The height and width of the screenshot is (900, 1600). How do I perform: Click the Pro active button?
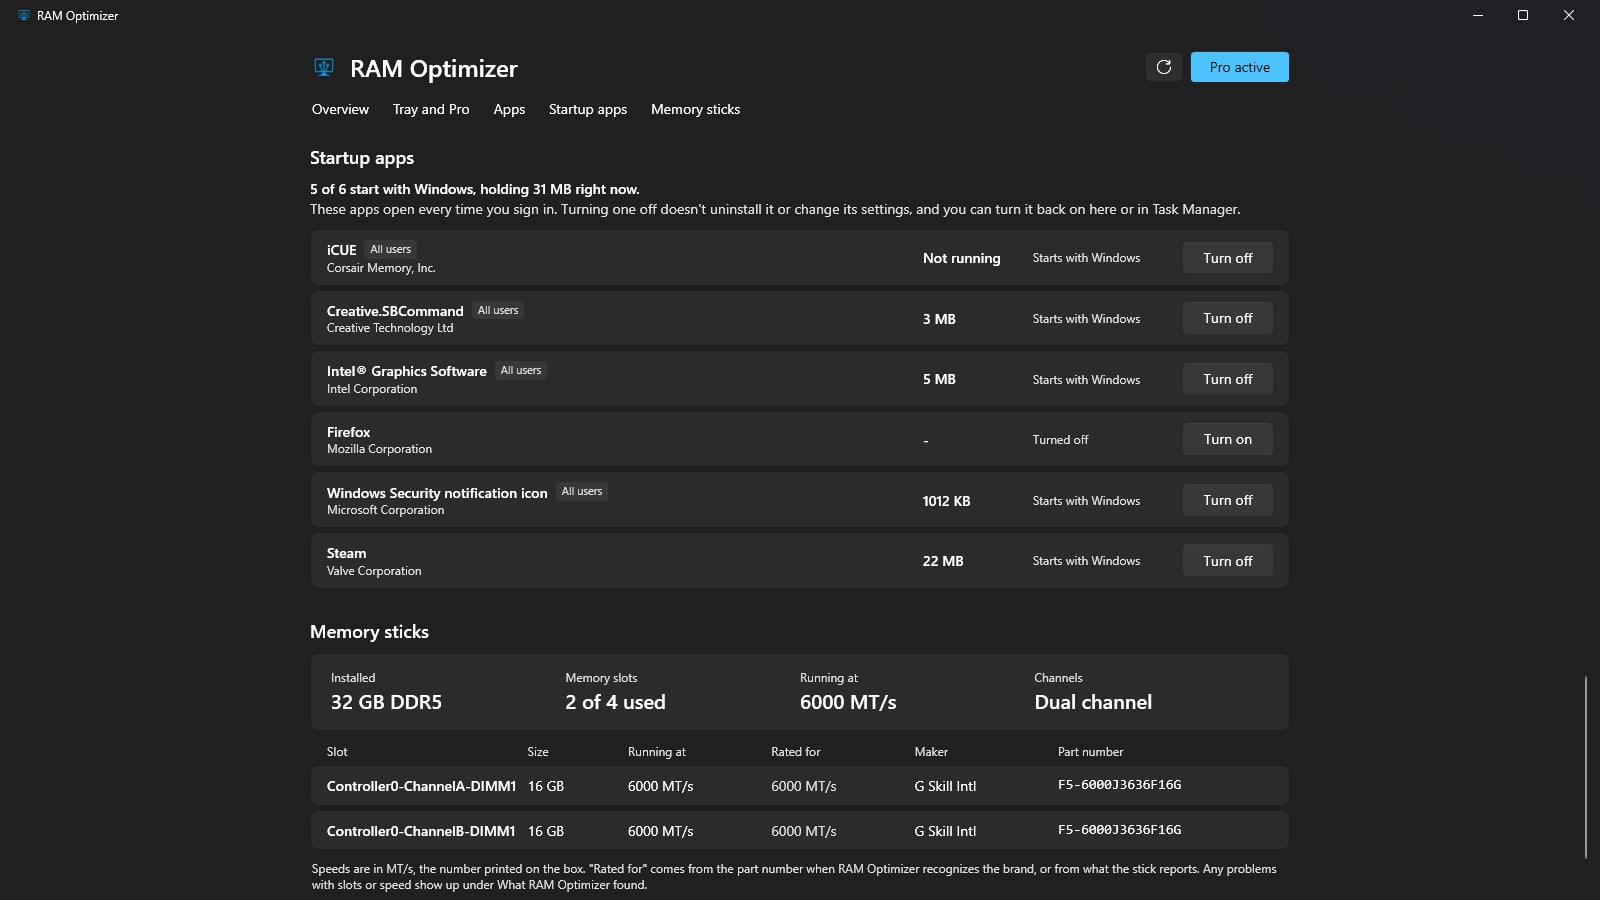(1239, 67)
